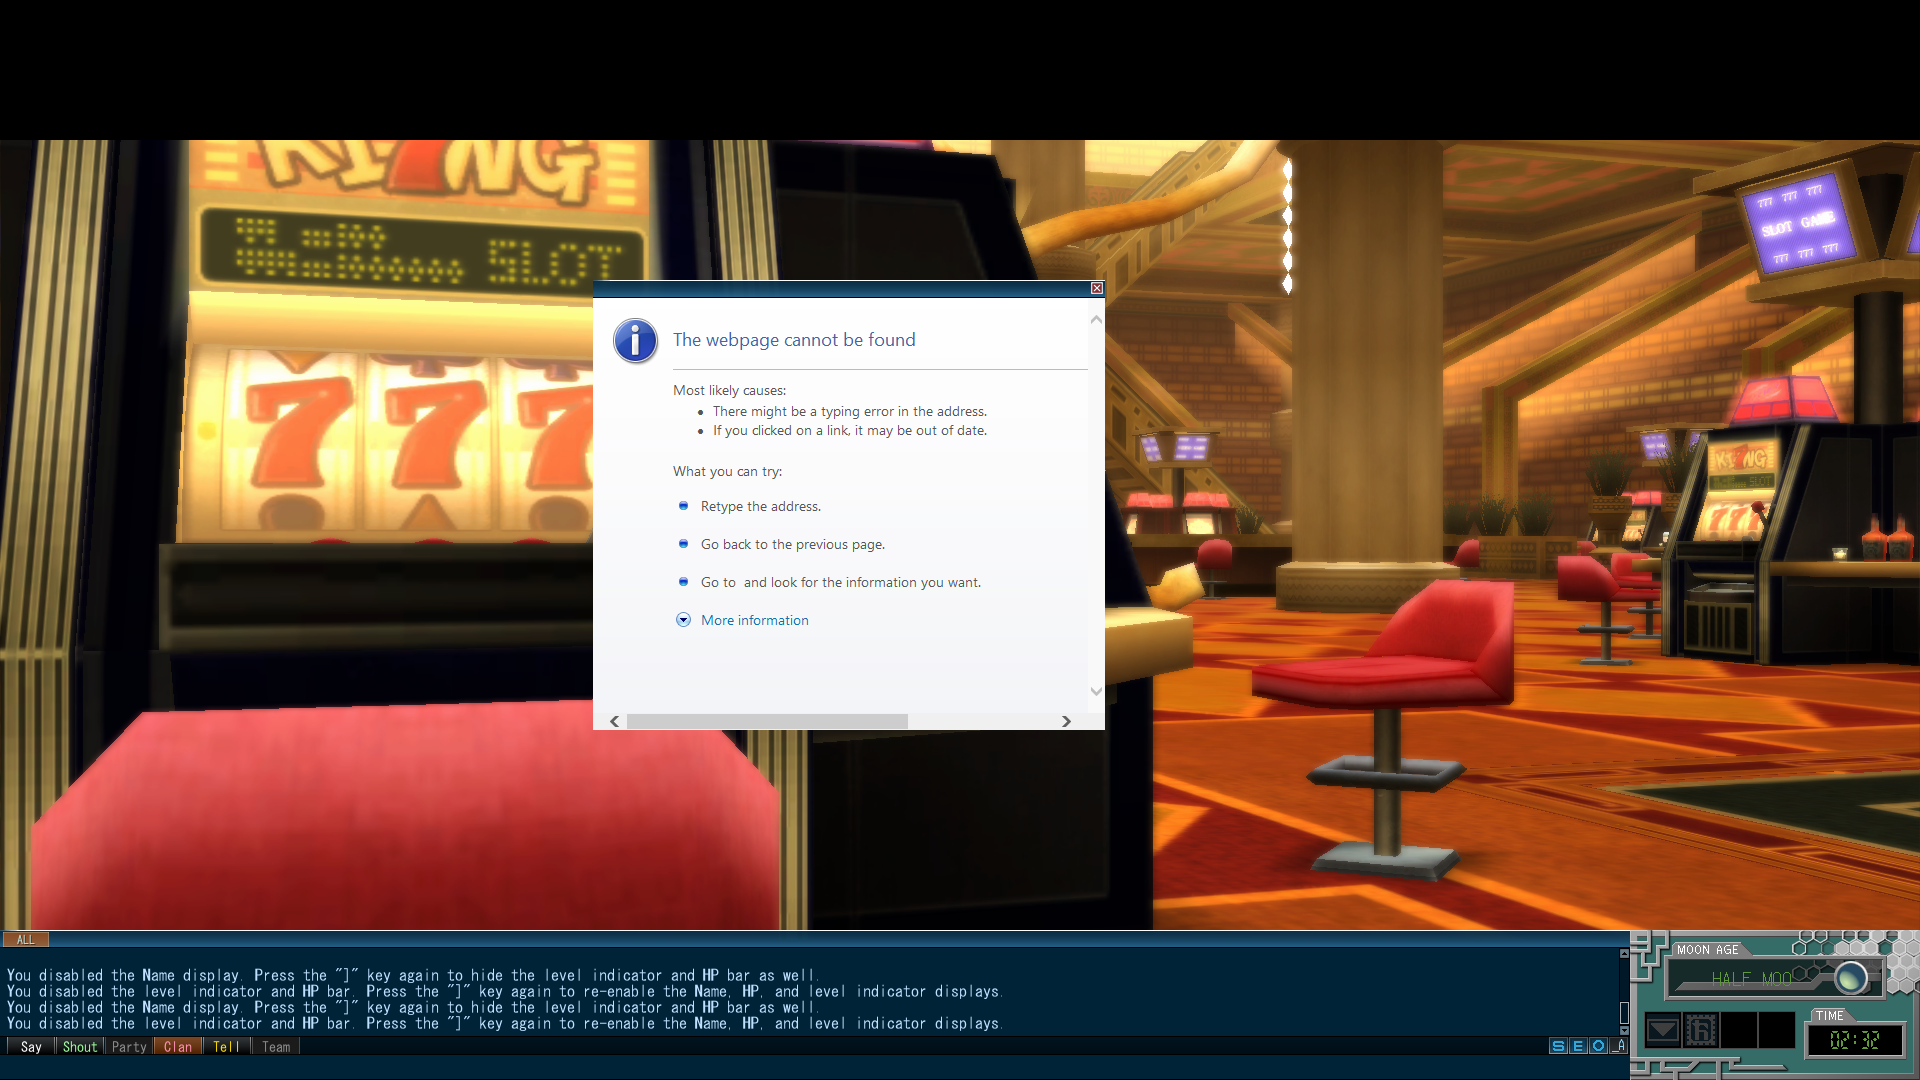Click the S chat option icon
The image size is (1920, 1080).
click(x=1558, y=1046)
